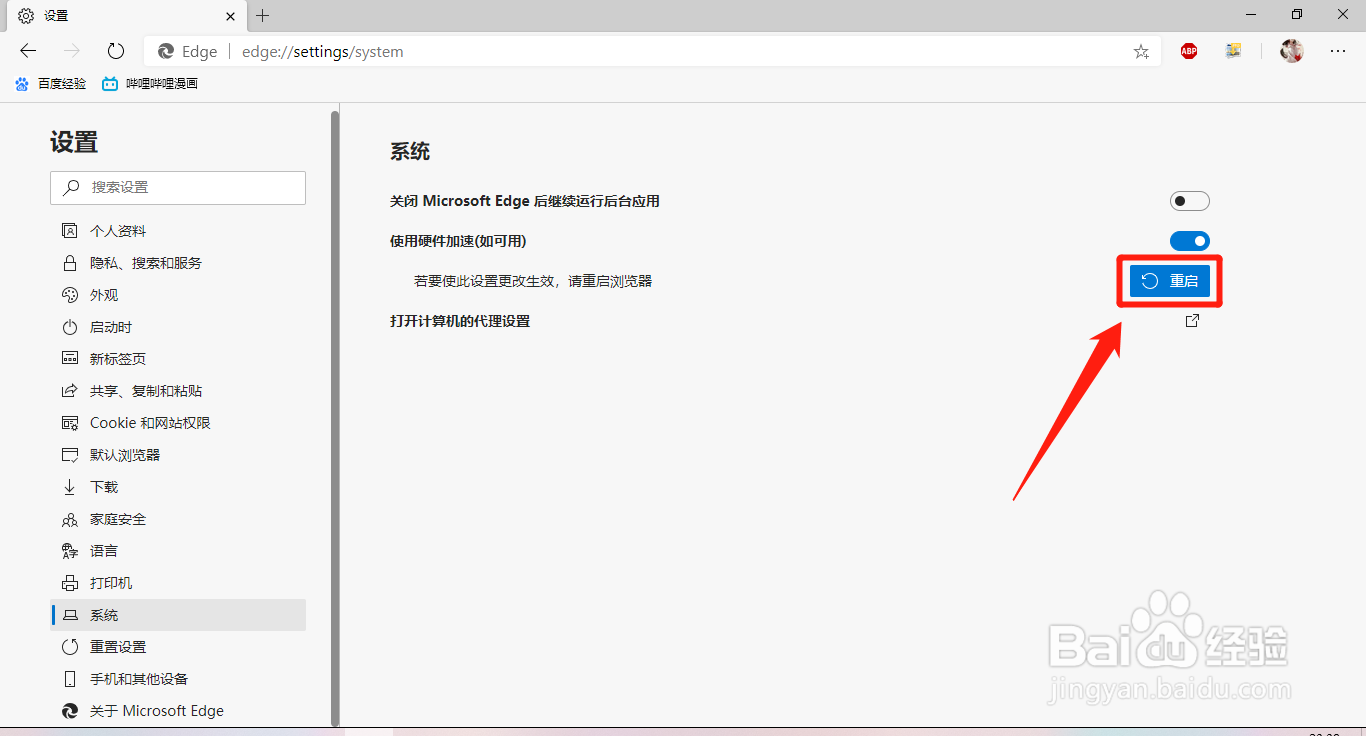Open the profile avatar menu
1366x736 pixels.
pyautogui.click(x=1292, y=51)
